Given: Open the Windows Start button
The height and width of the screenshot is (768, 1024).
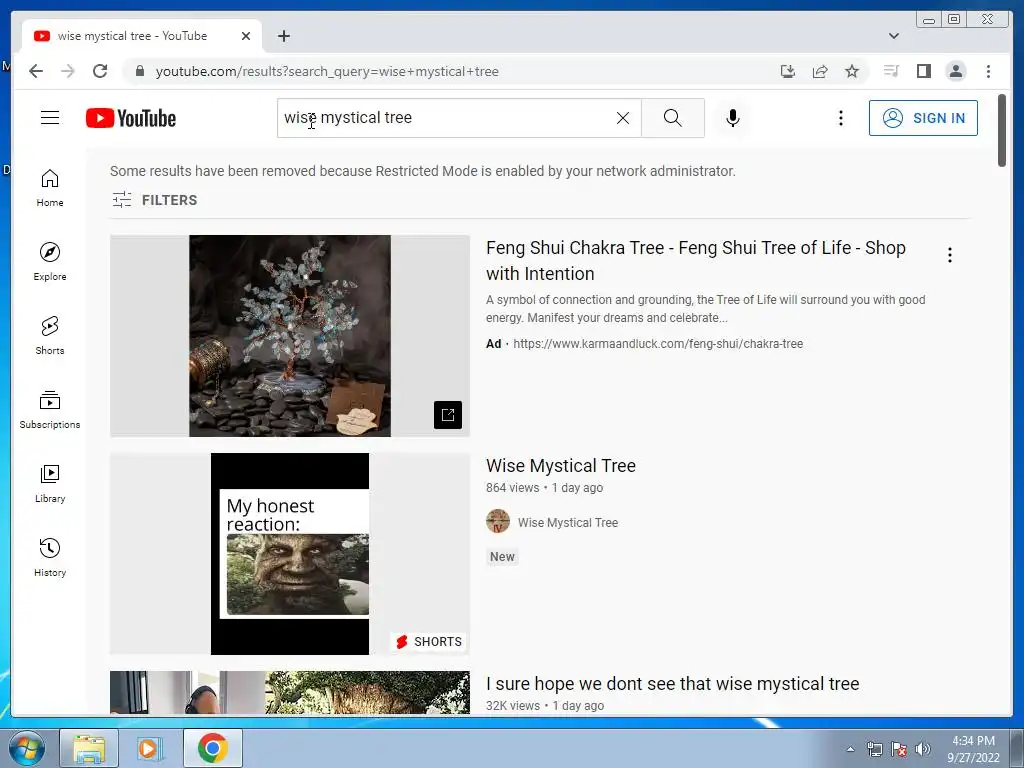Looking at the screenshot, I should [x=26, y=748].
